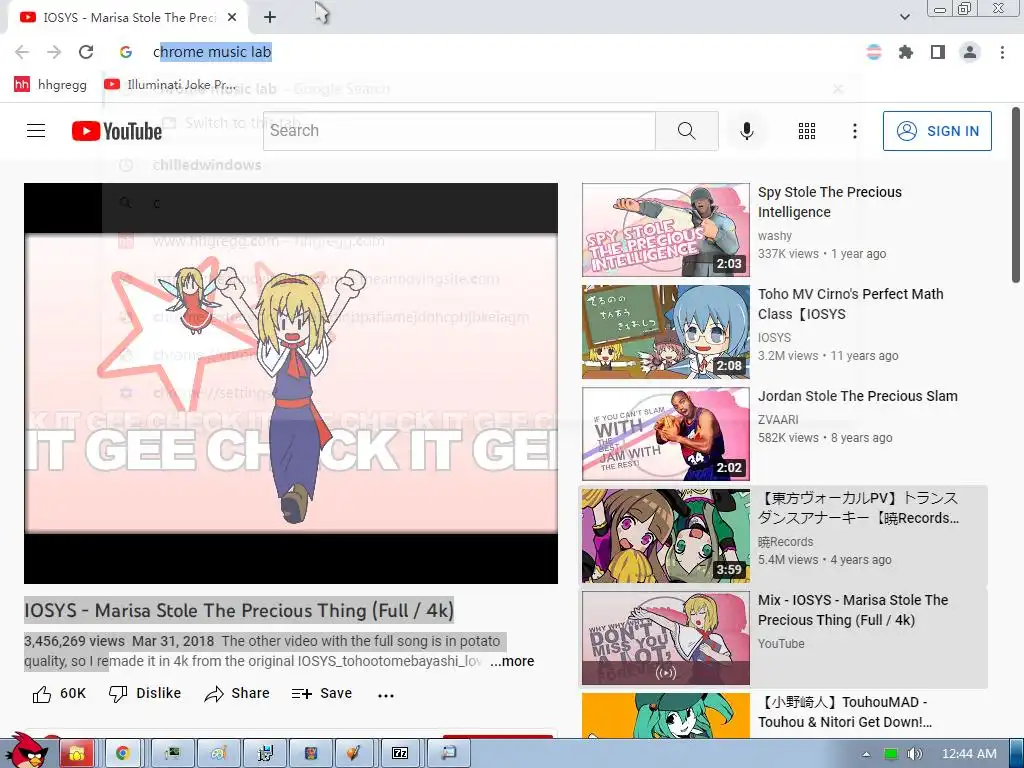Click the 3,456,269 views text
Screen dimensions: 1024x768
tap(74, 641)
